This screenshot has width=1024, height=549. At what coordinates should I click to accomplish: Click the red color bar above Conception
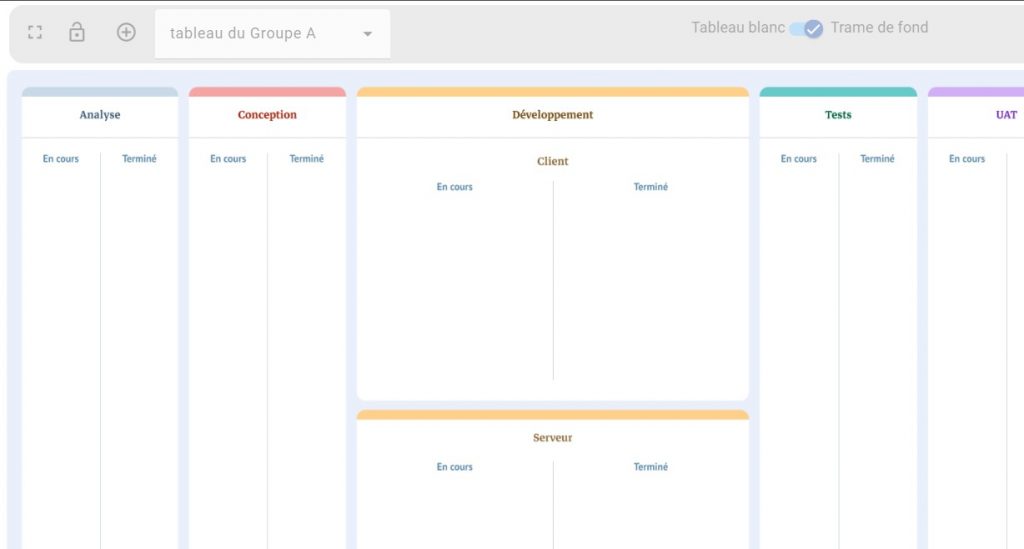267,92
